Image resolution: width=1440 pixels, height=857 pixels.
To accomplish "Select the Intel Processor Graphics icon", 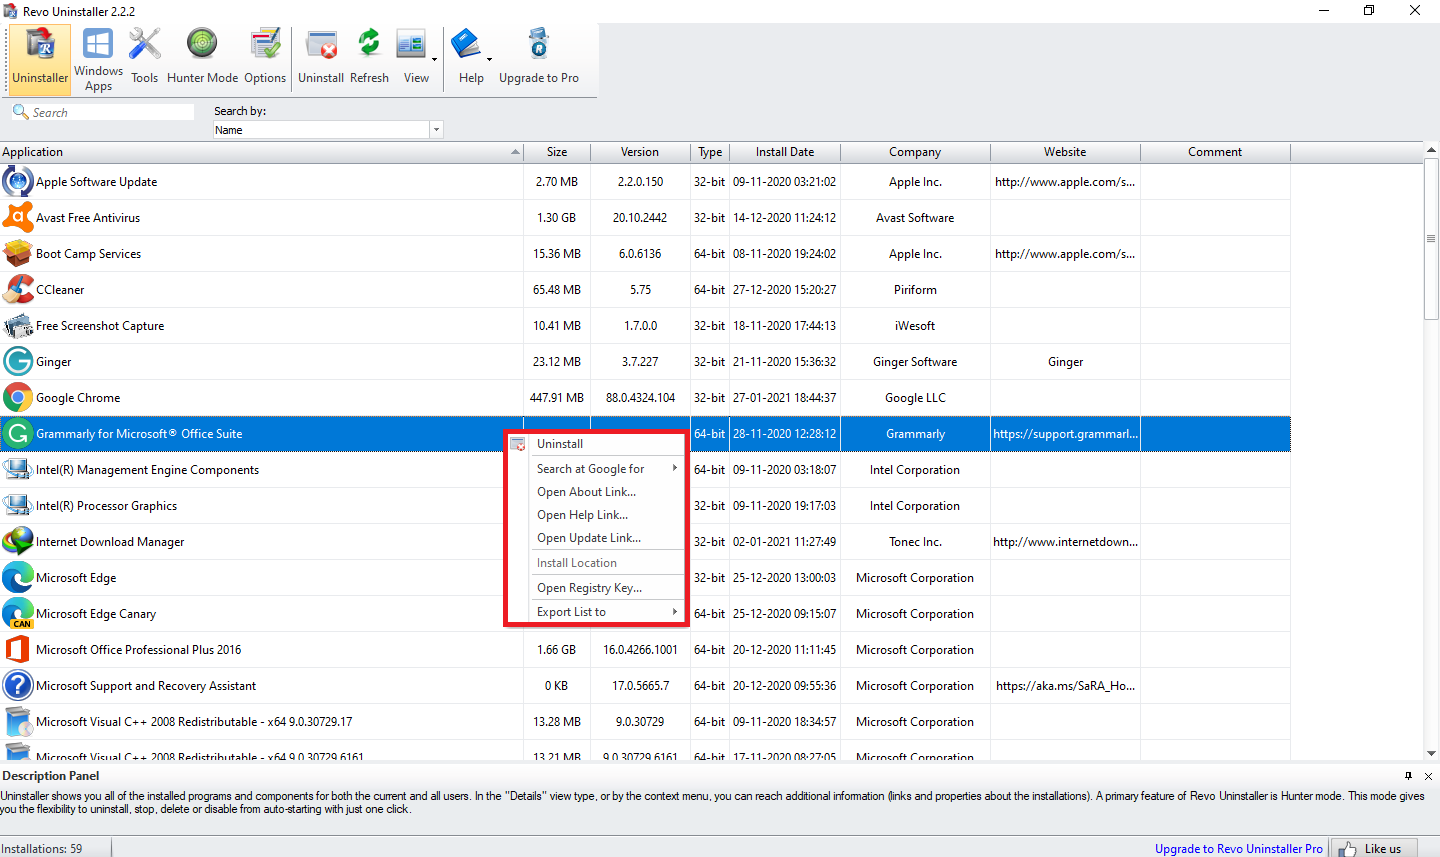I will [17, 506].
